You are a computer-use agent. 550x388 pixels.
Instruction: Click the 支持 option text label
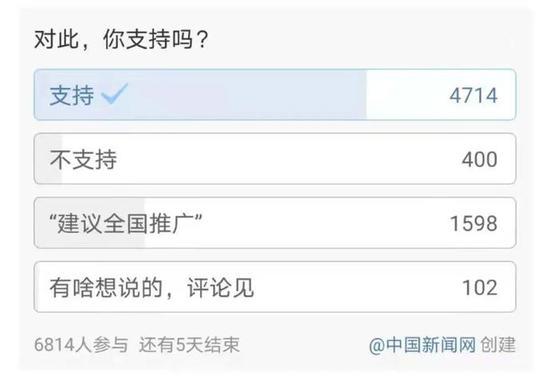point(72,95)
